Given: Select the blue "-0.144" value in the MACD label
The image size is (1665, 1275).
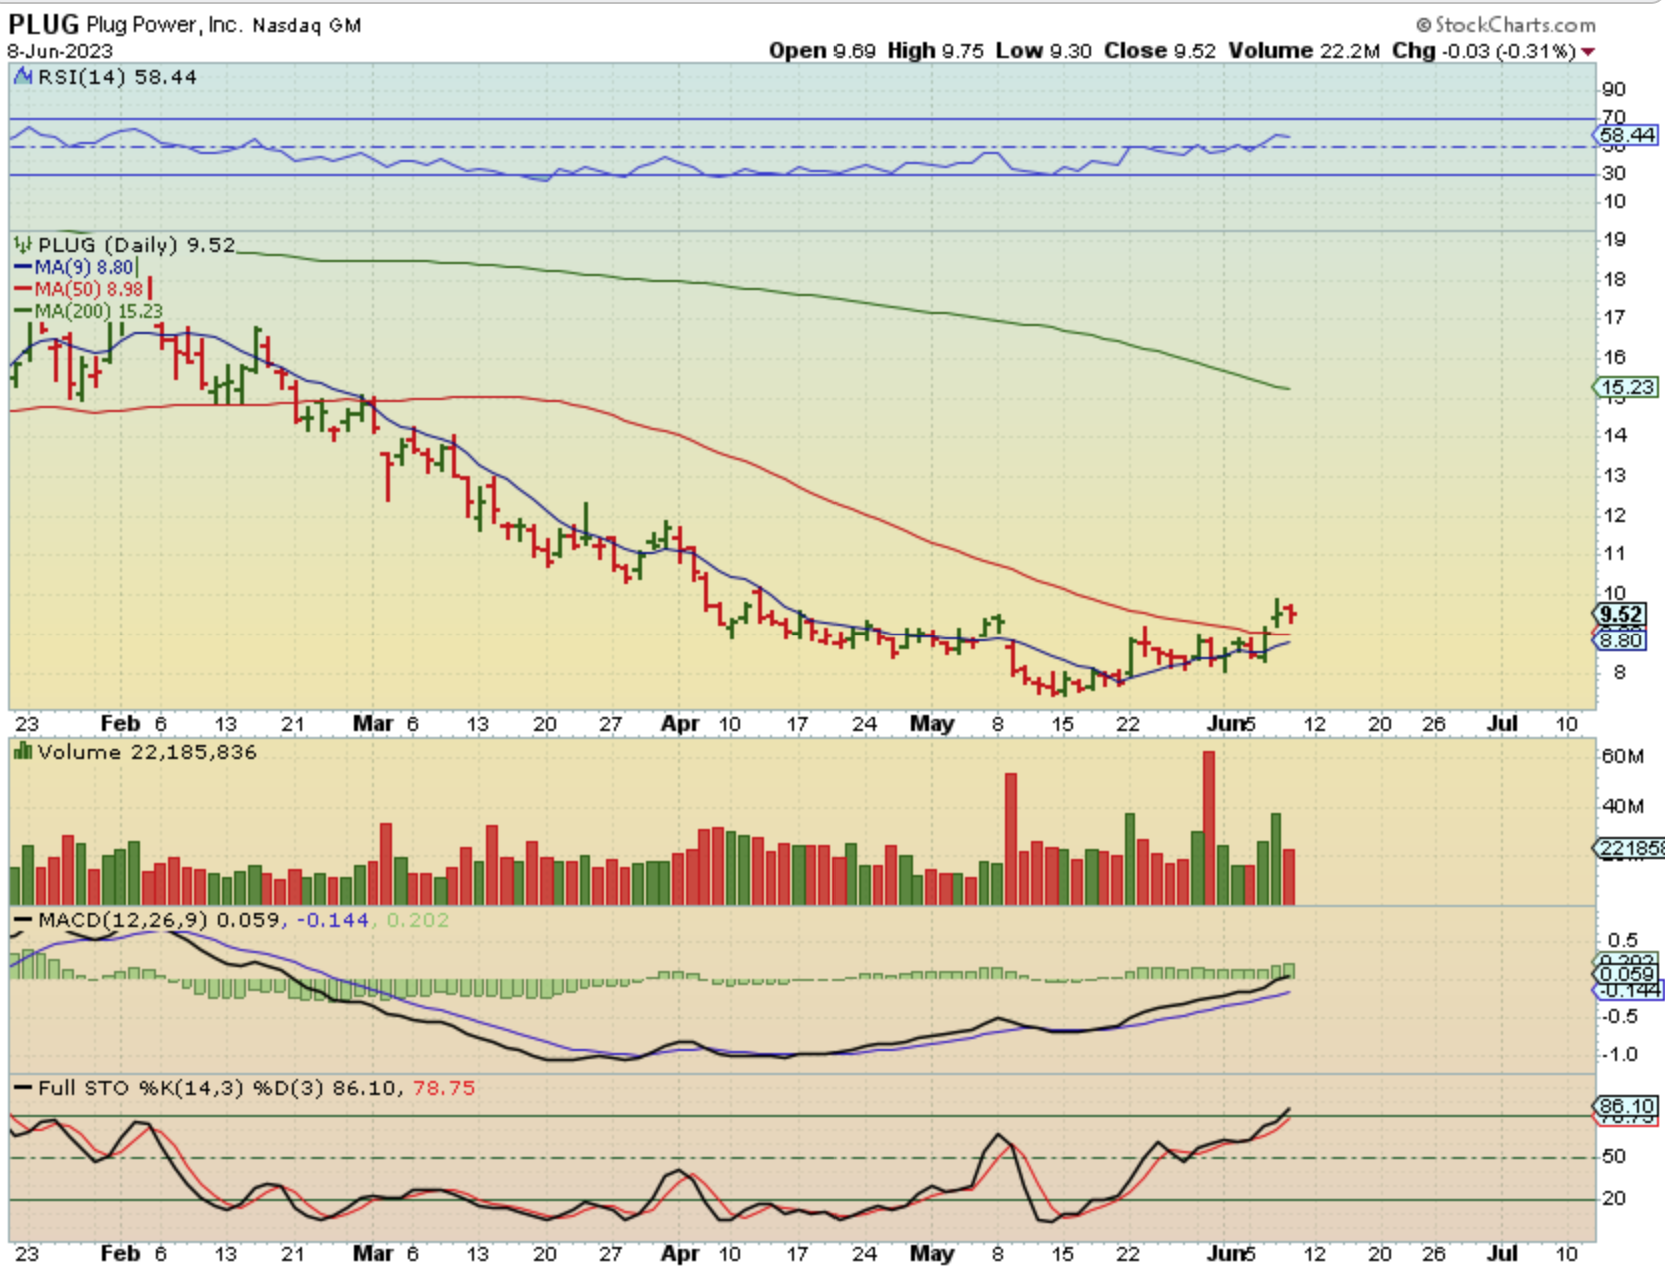Looking at the screenshot, I should click(332, 920).
